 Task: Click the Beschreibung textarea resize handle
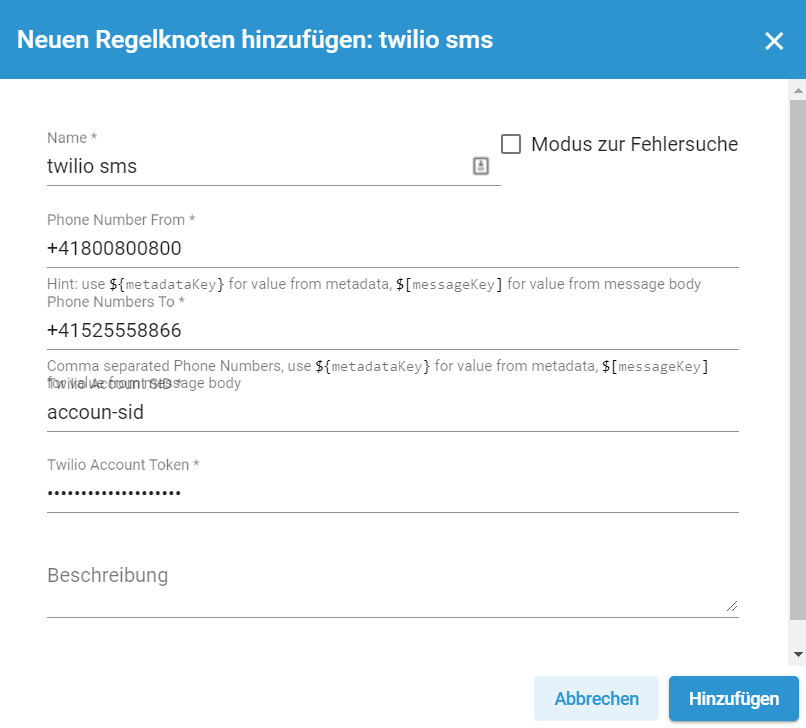pos(732,606)
